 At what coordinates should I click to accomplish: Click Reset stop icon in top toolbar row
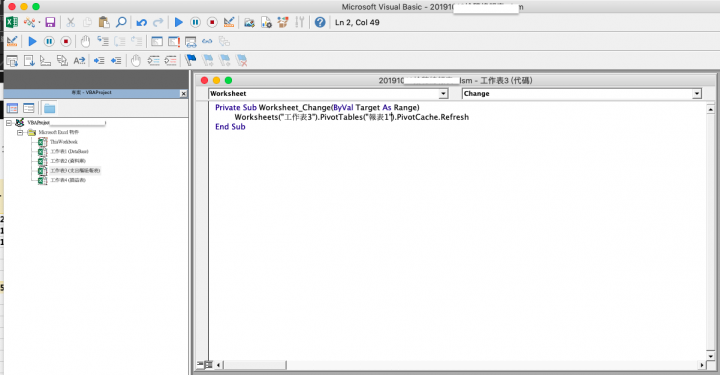pyautogui.click(x=212, y=22)
